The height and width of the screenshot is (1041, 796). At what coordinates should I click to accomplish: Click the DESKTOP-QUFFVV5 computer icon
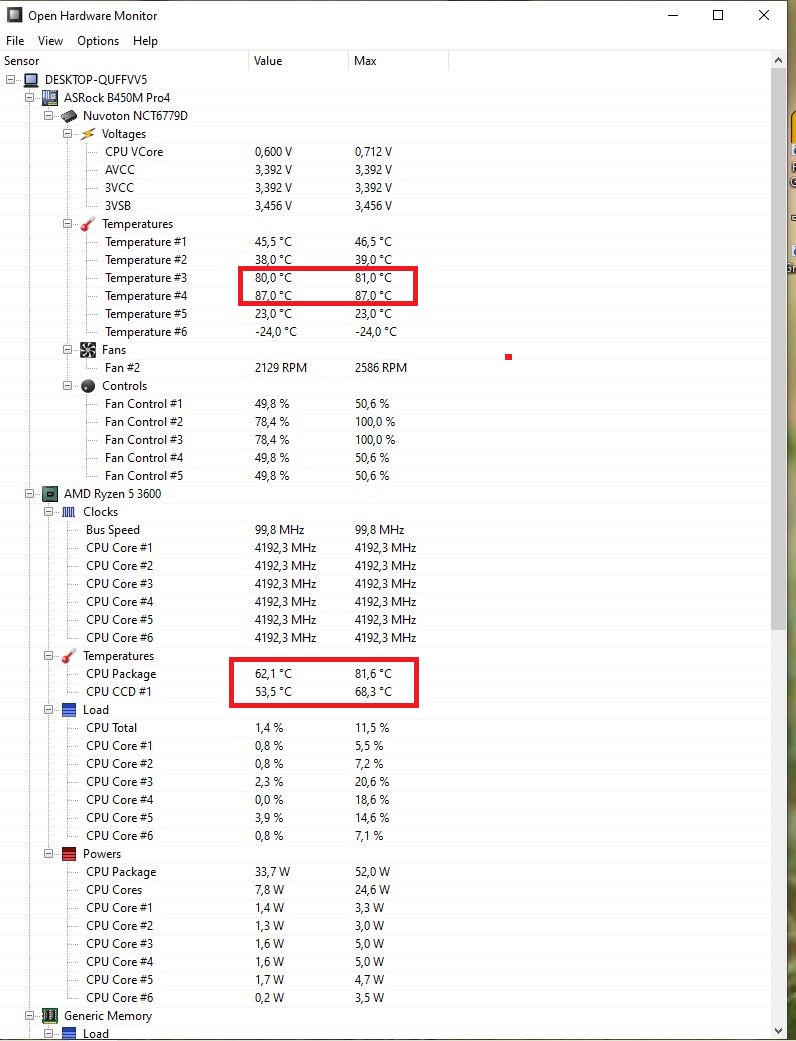[31, 80]
